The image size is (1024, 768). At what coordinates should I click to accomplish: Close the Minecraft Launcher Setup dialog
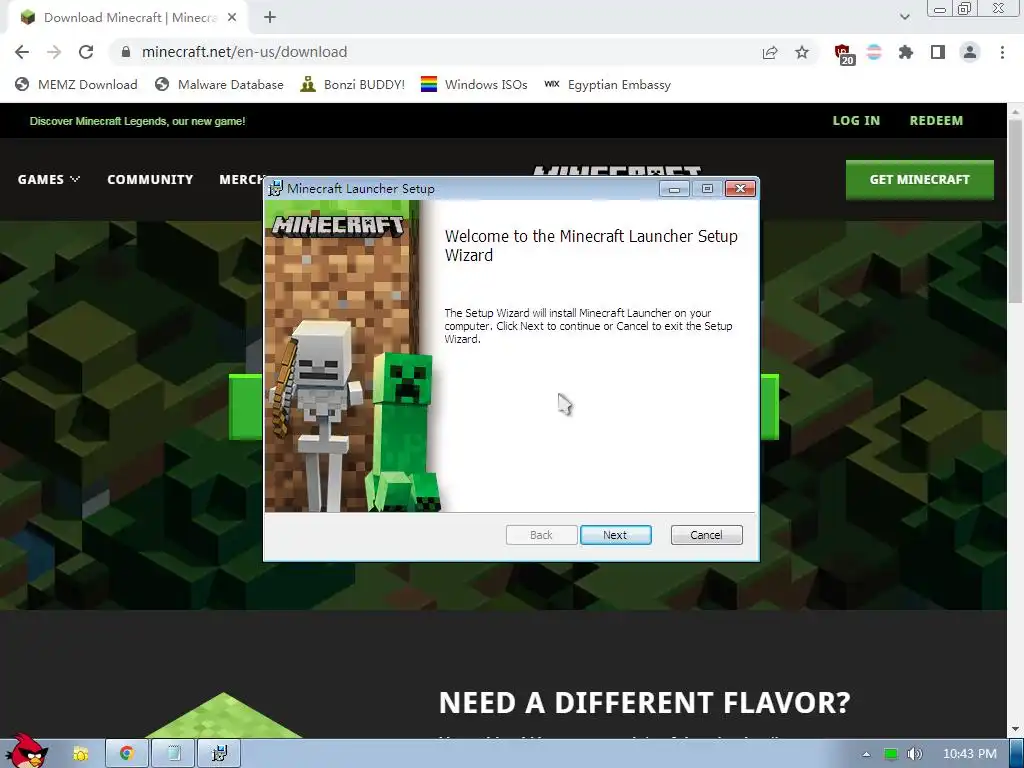(740, 189)
